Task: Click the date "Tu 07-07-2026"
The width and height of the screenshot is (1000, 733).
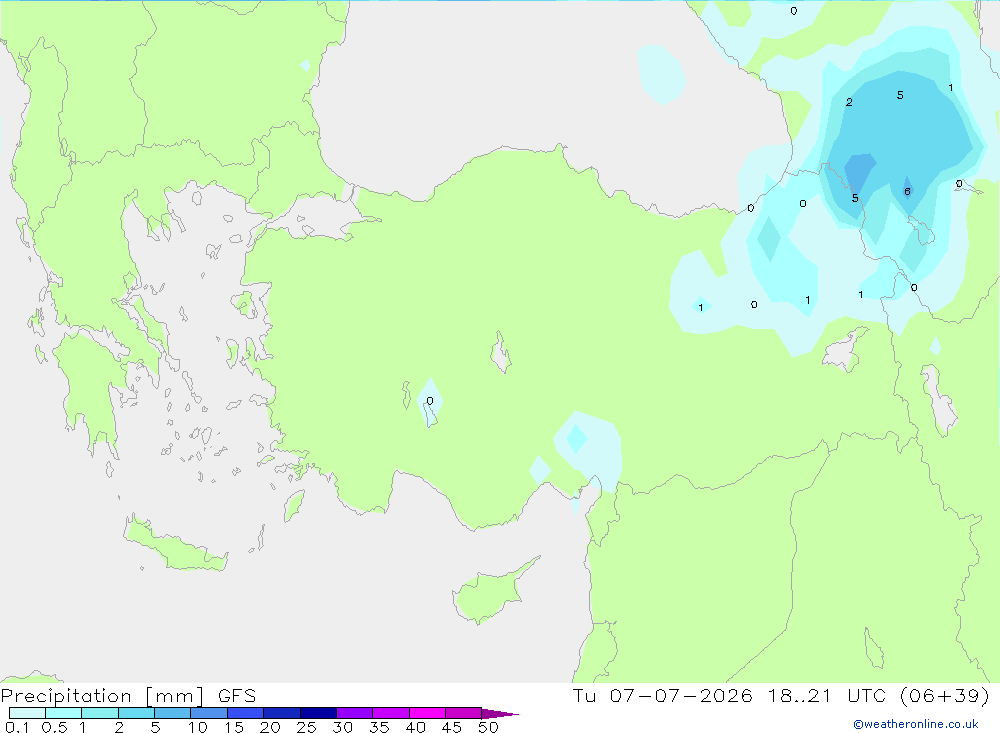Action: pos(662,695)
